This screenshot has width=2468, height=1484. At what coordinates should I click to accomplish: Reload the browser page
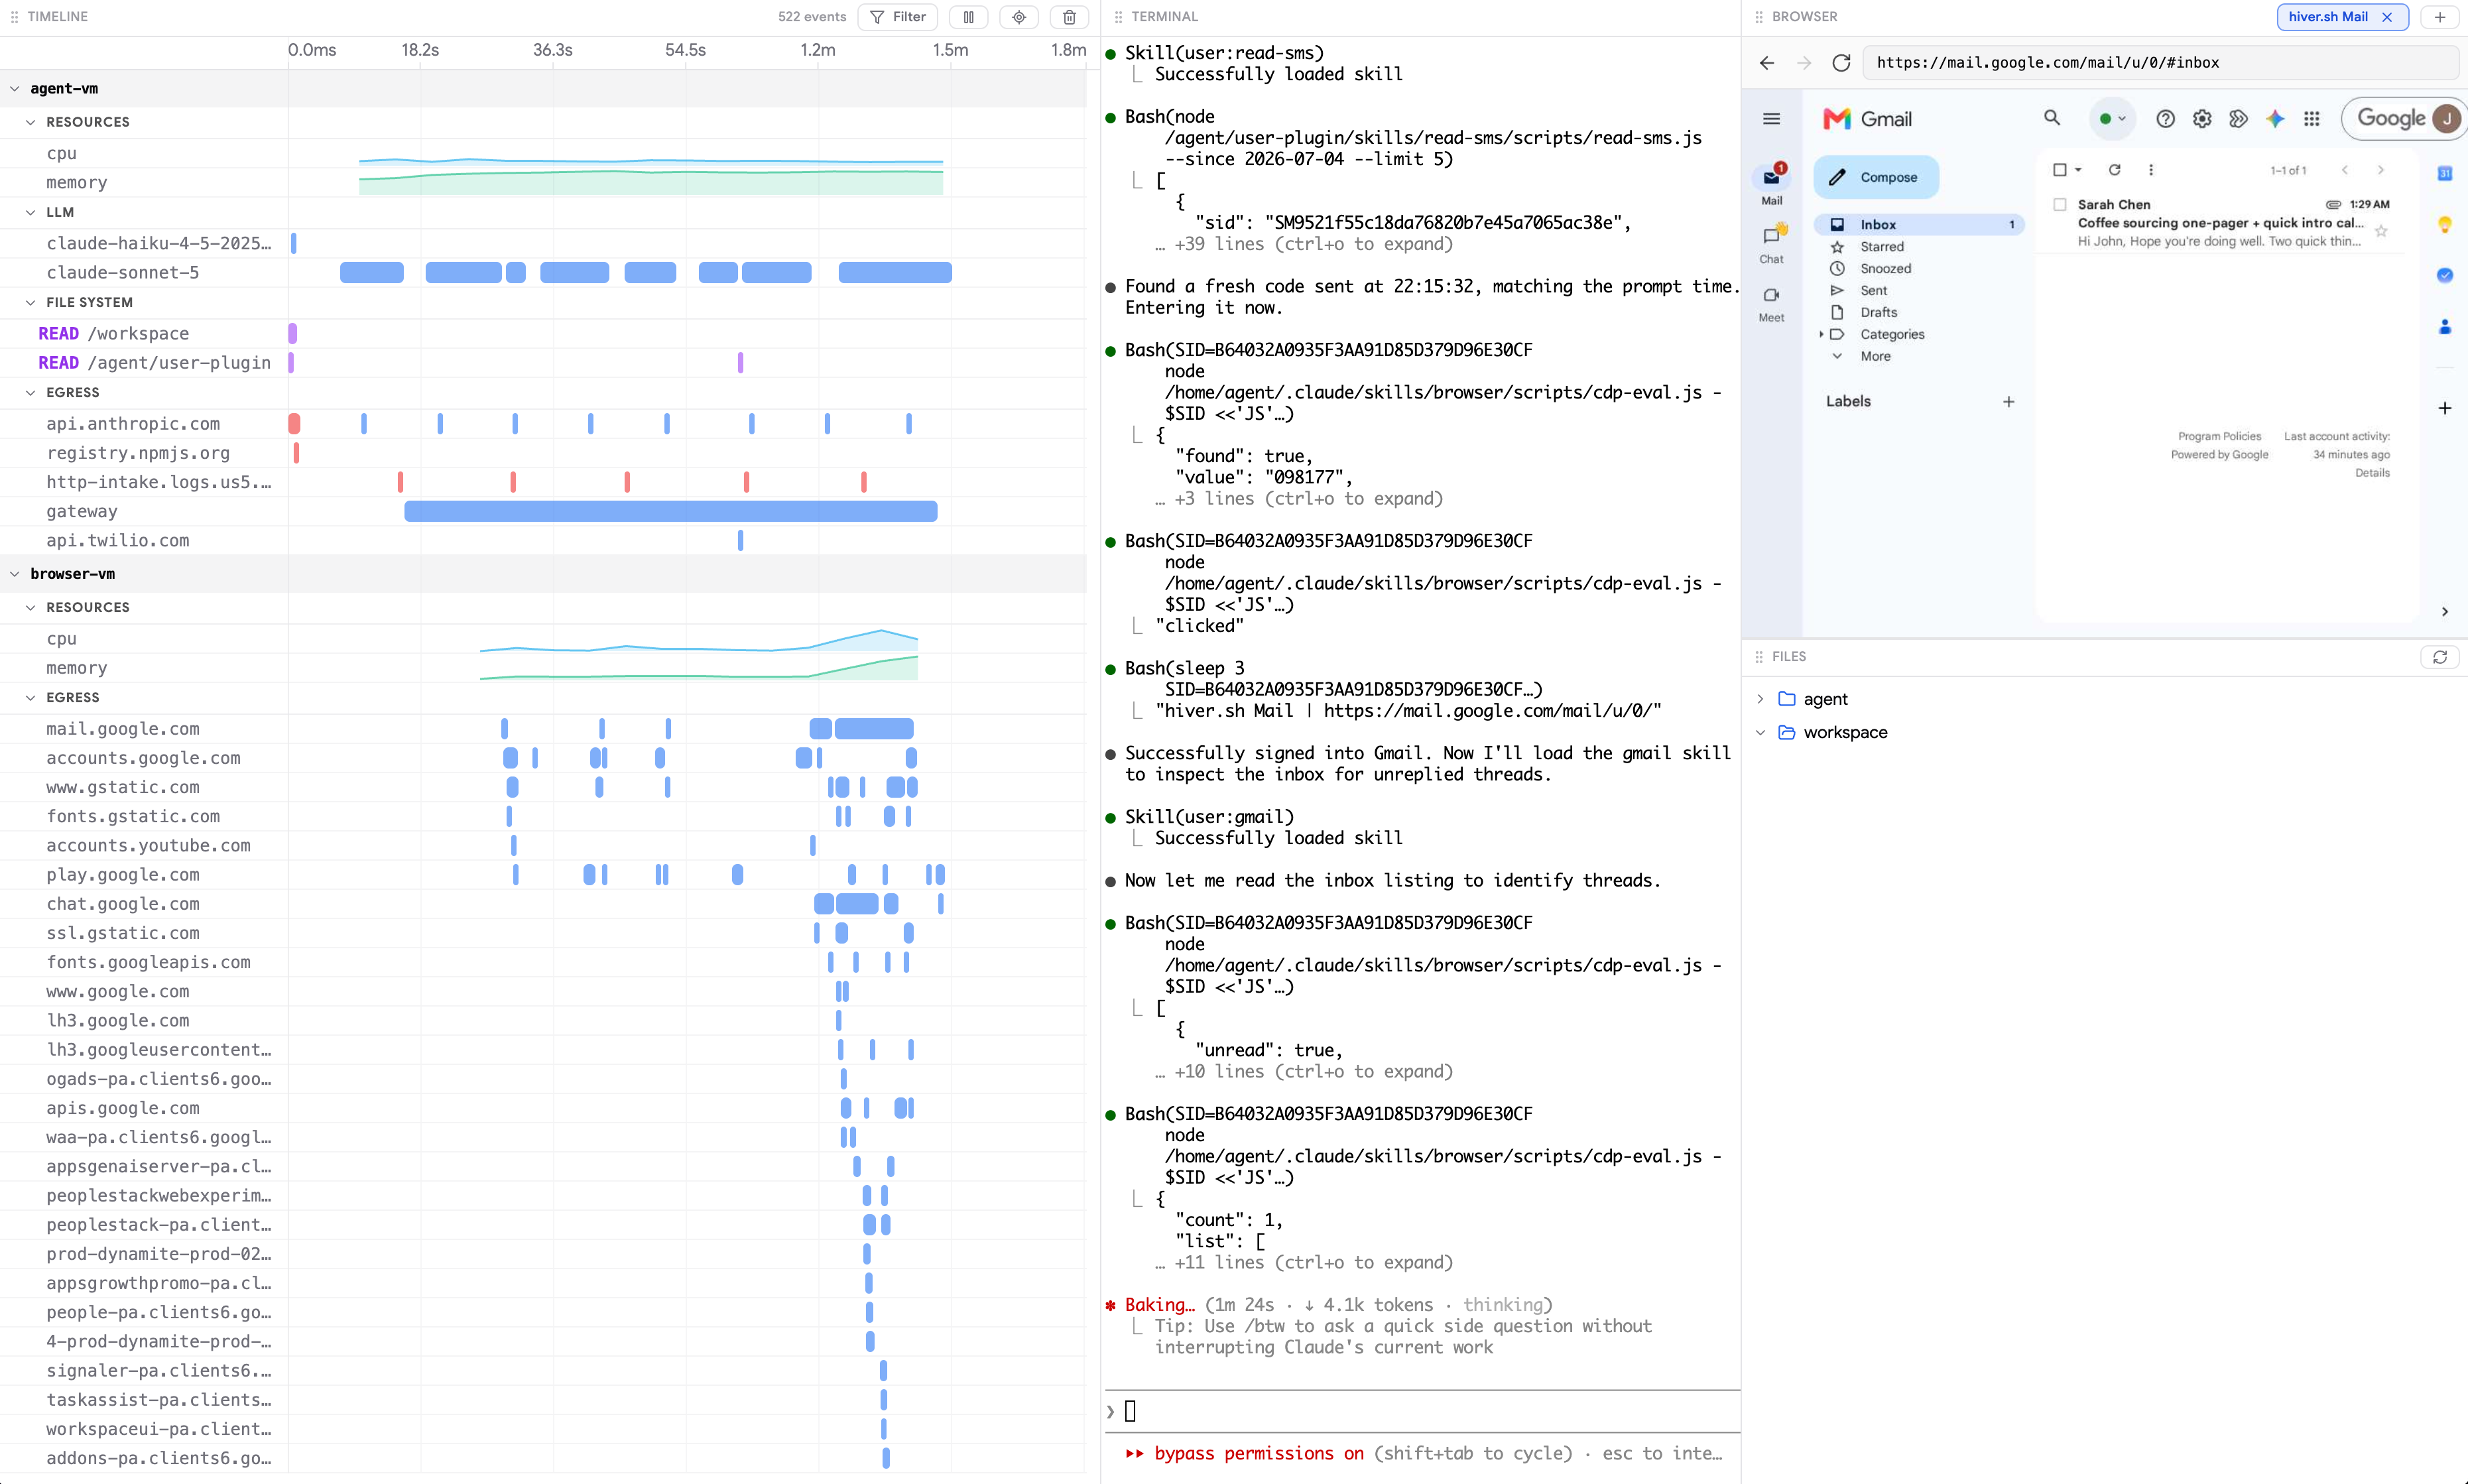click(x=1841, y=63)
